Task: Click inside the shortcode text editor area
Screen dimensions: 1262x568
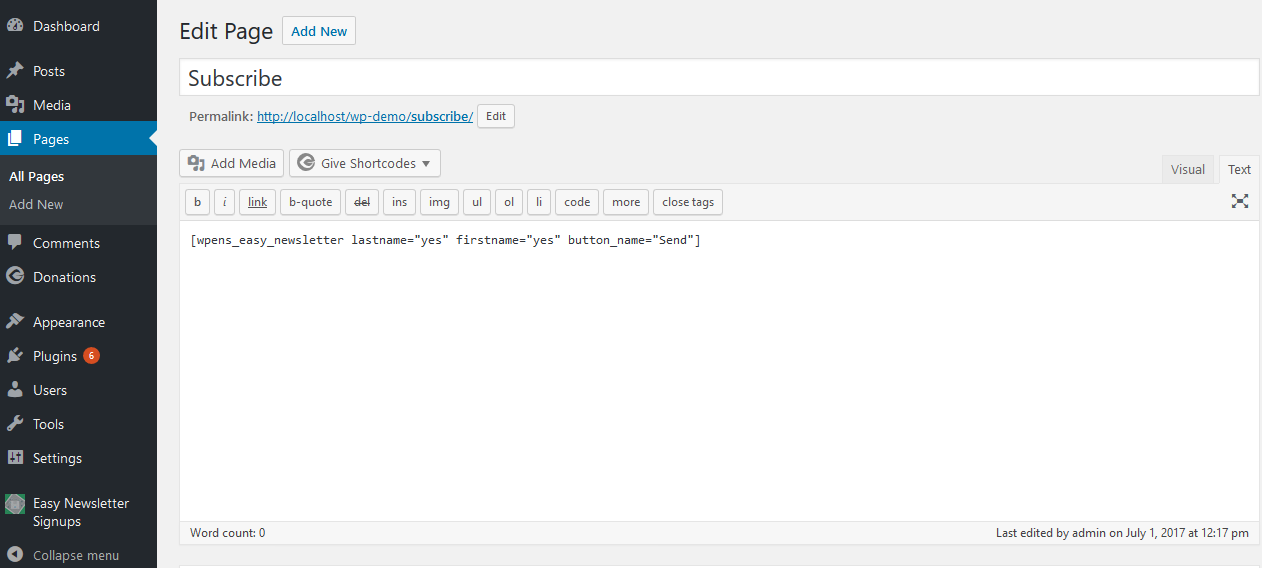Action: coord(719,371)
